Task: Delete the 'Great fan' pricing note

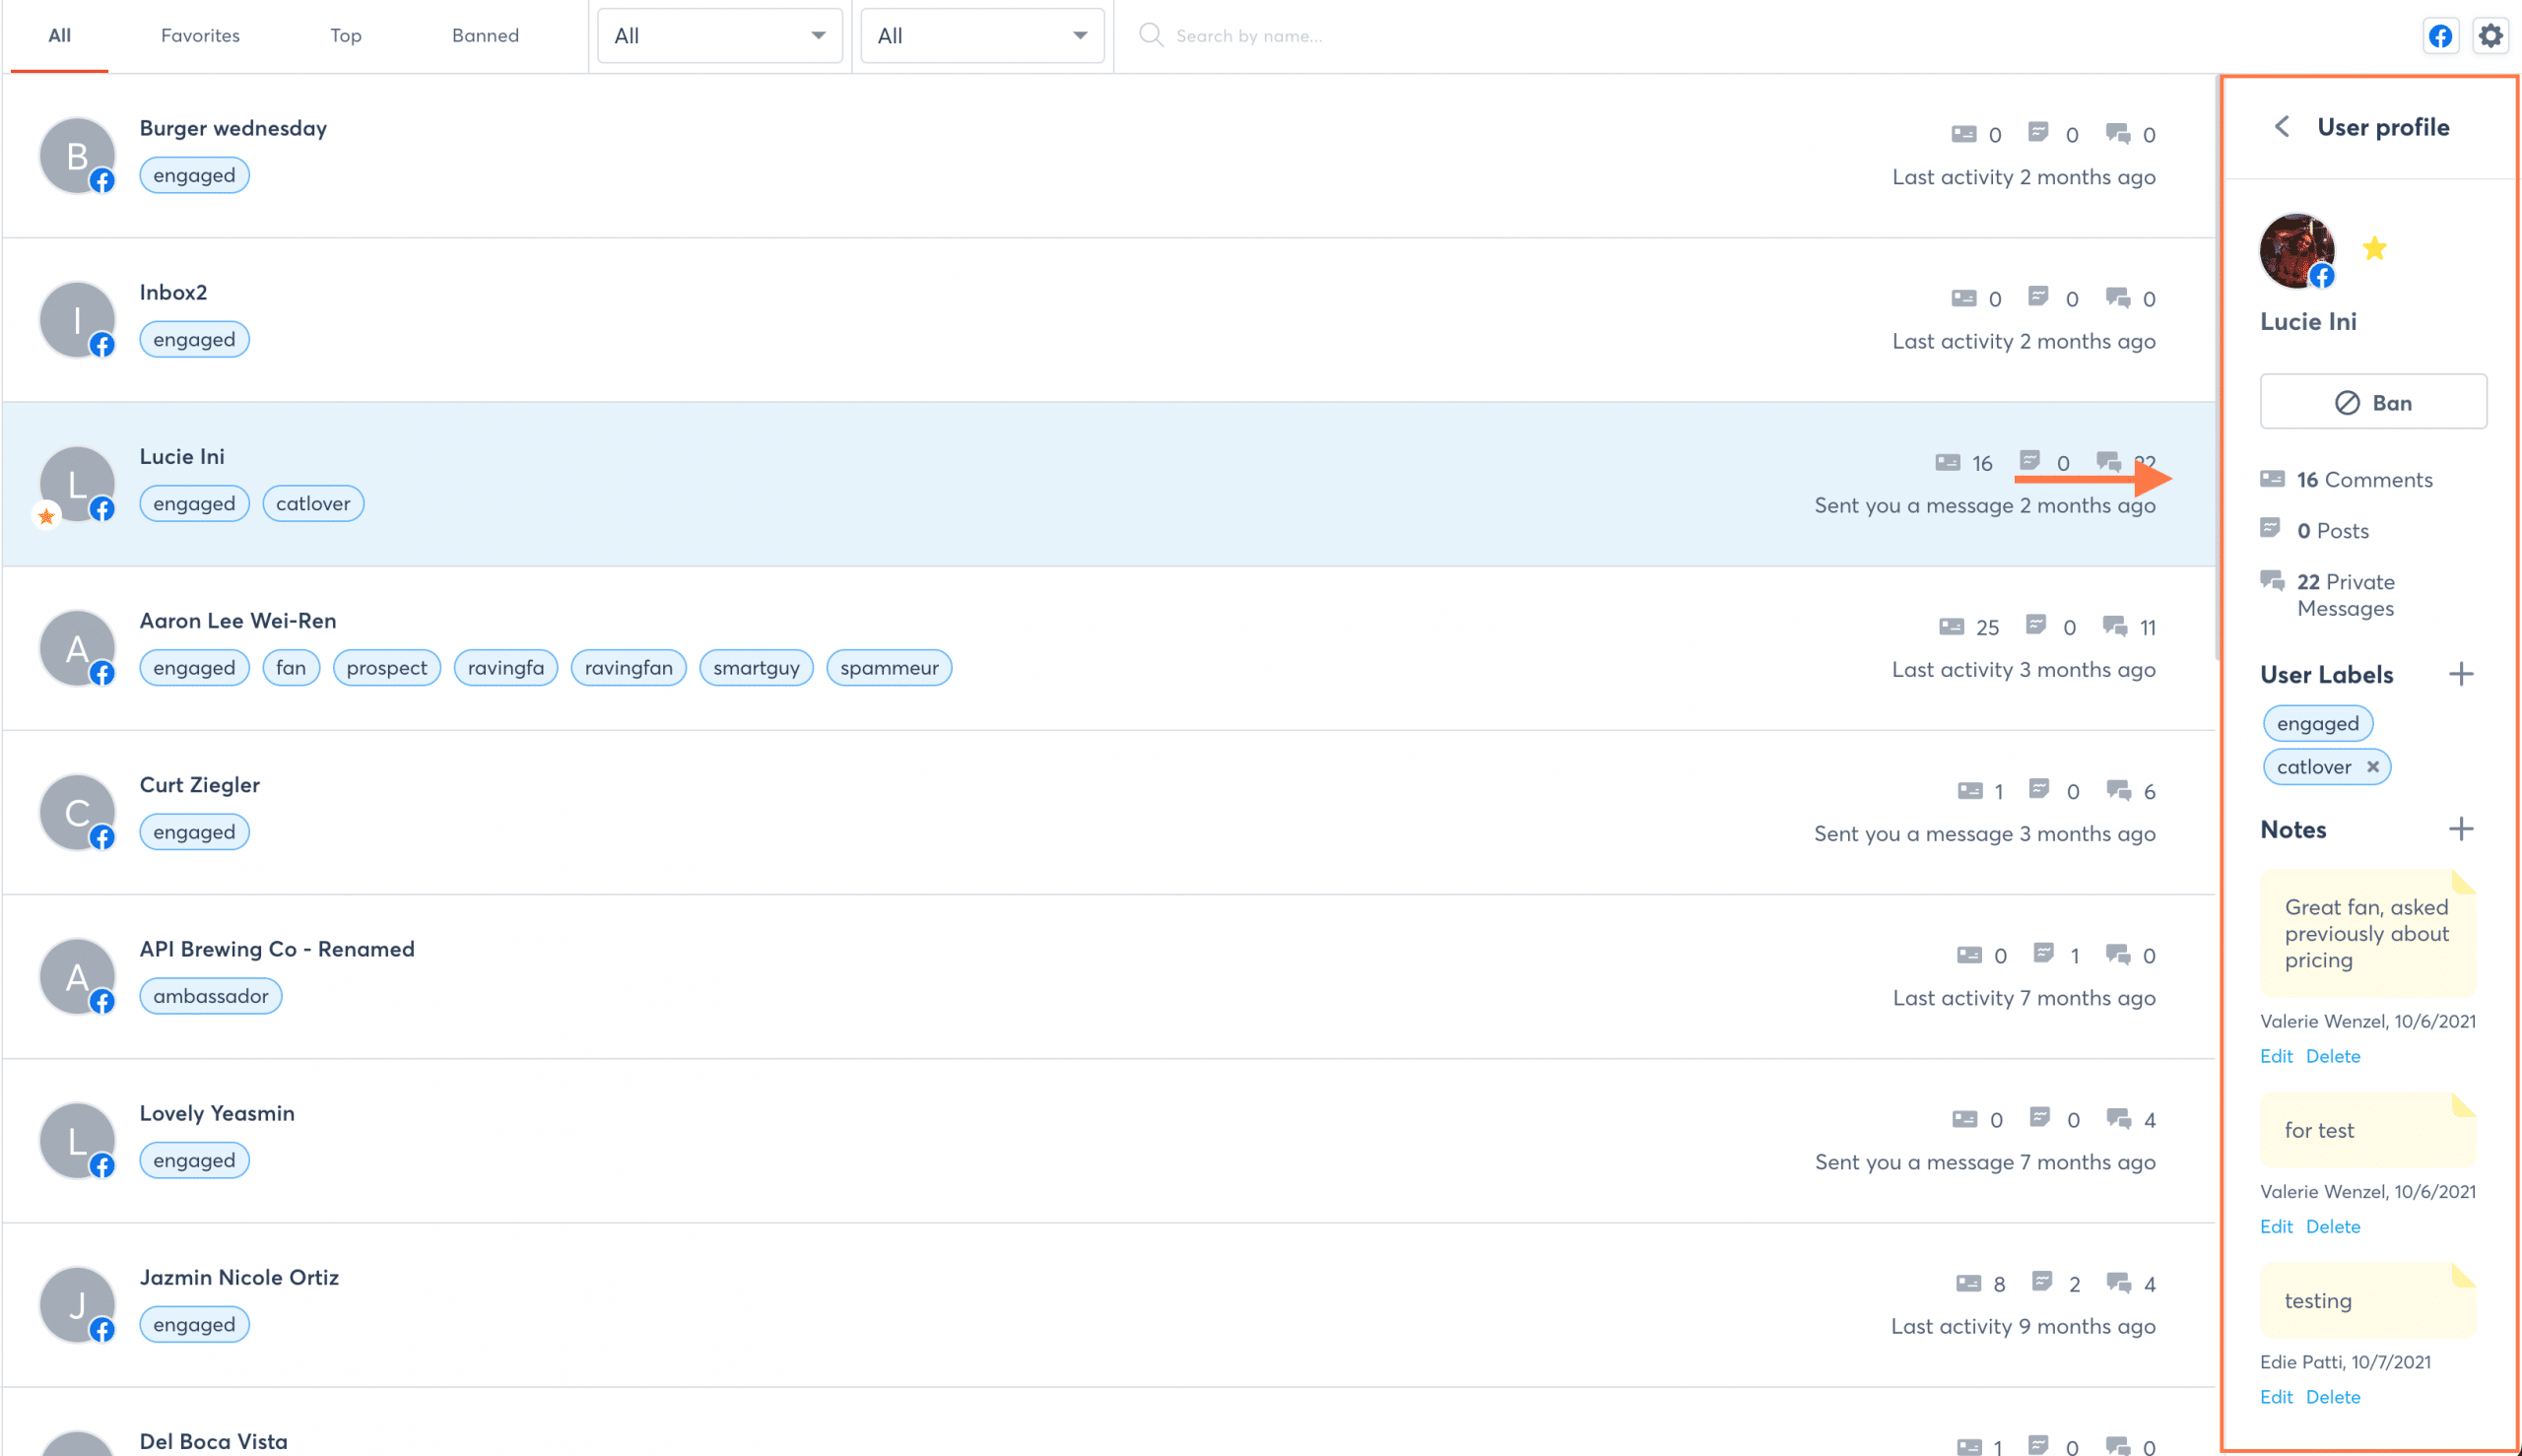Action: [x=2333, y=1056]
